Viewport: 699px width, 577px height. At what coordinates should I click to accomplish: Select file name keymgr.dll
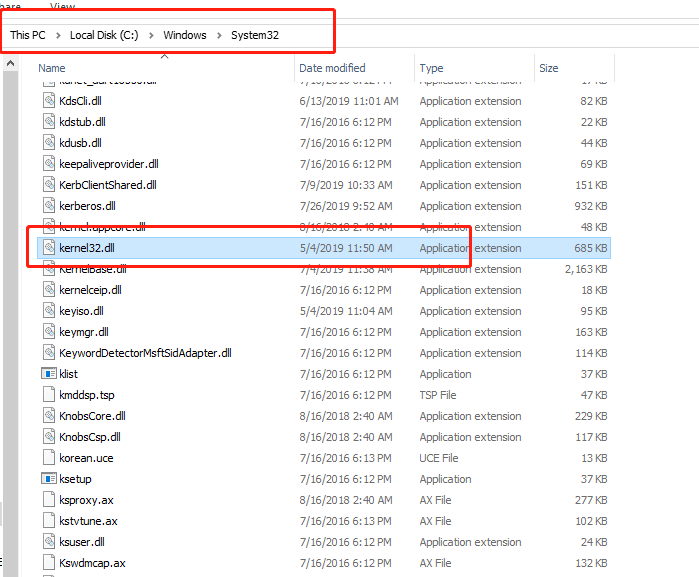coord(84,332)
